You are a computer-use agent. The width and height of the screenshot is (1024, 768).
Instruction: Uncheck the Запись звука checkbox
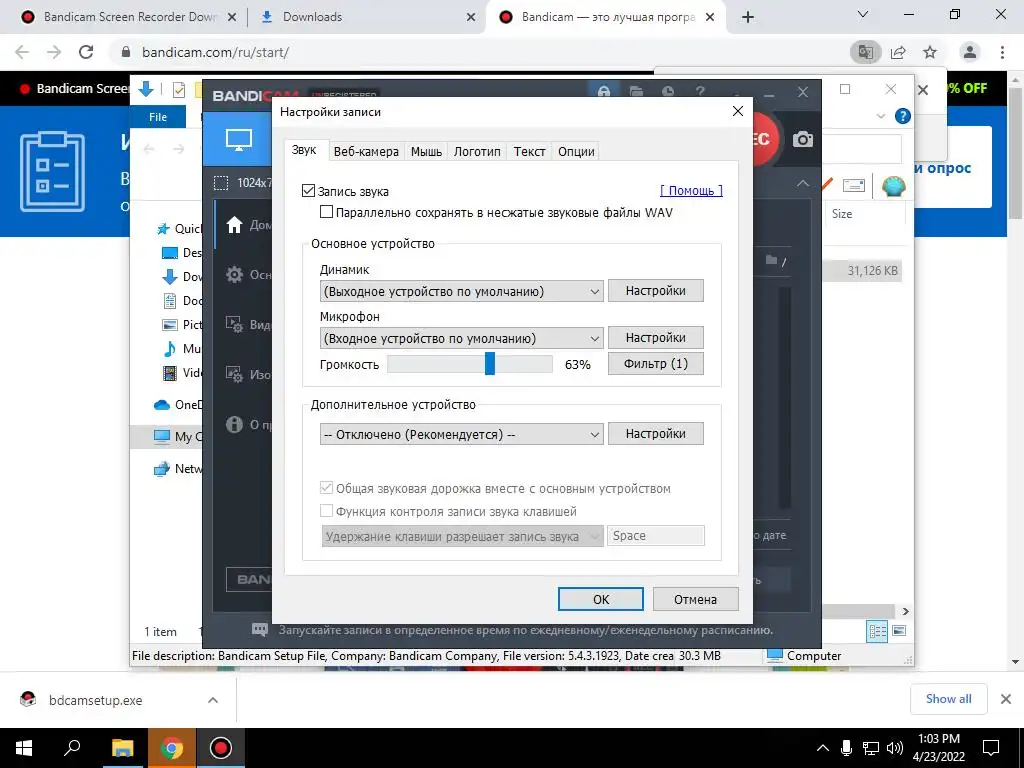pyautogui.click(x=308, y=191)
